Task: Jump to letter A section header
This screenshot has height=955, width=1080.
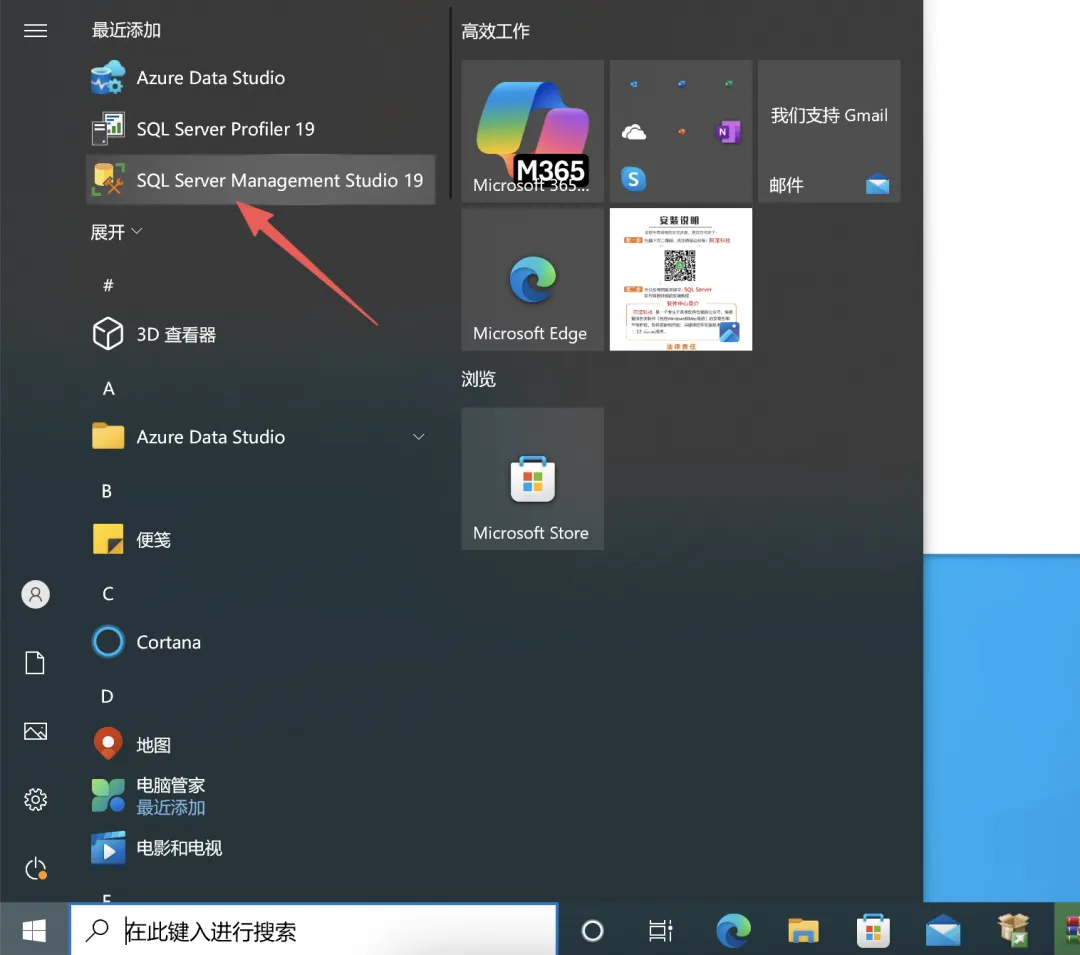Action: pos(108,388)
